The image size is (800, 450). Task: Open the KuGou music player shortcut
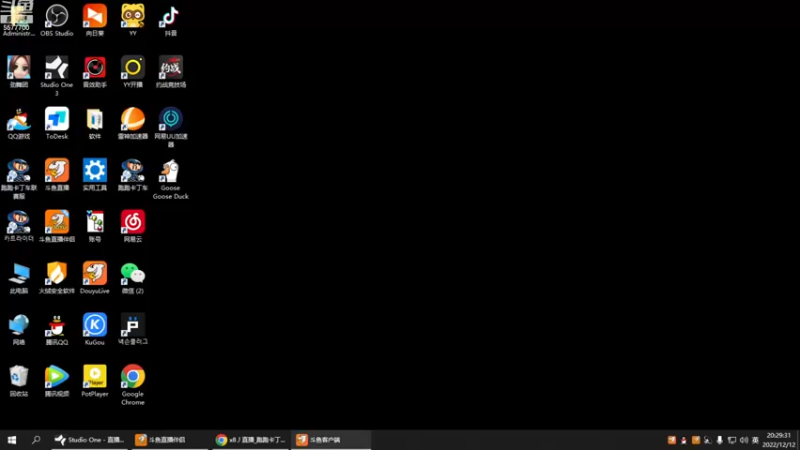[x=95, y=329]
